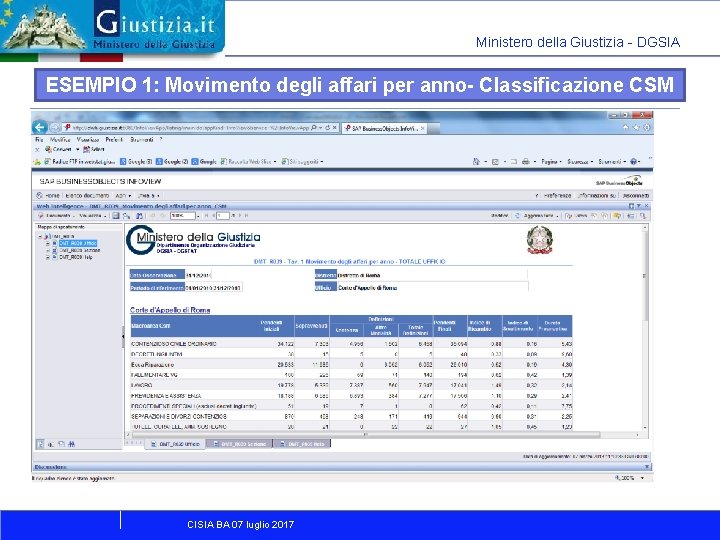
Task: Open the Visualizza dropdown in report toolbar
Action: [93, 215]
